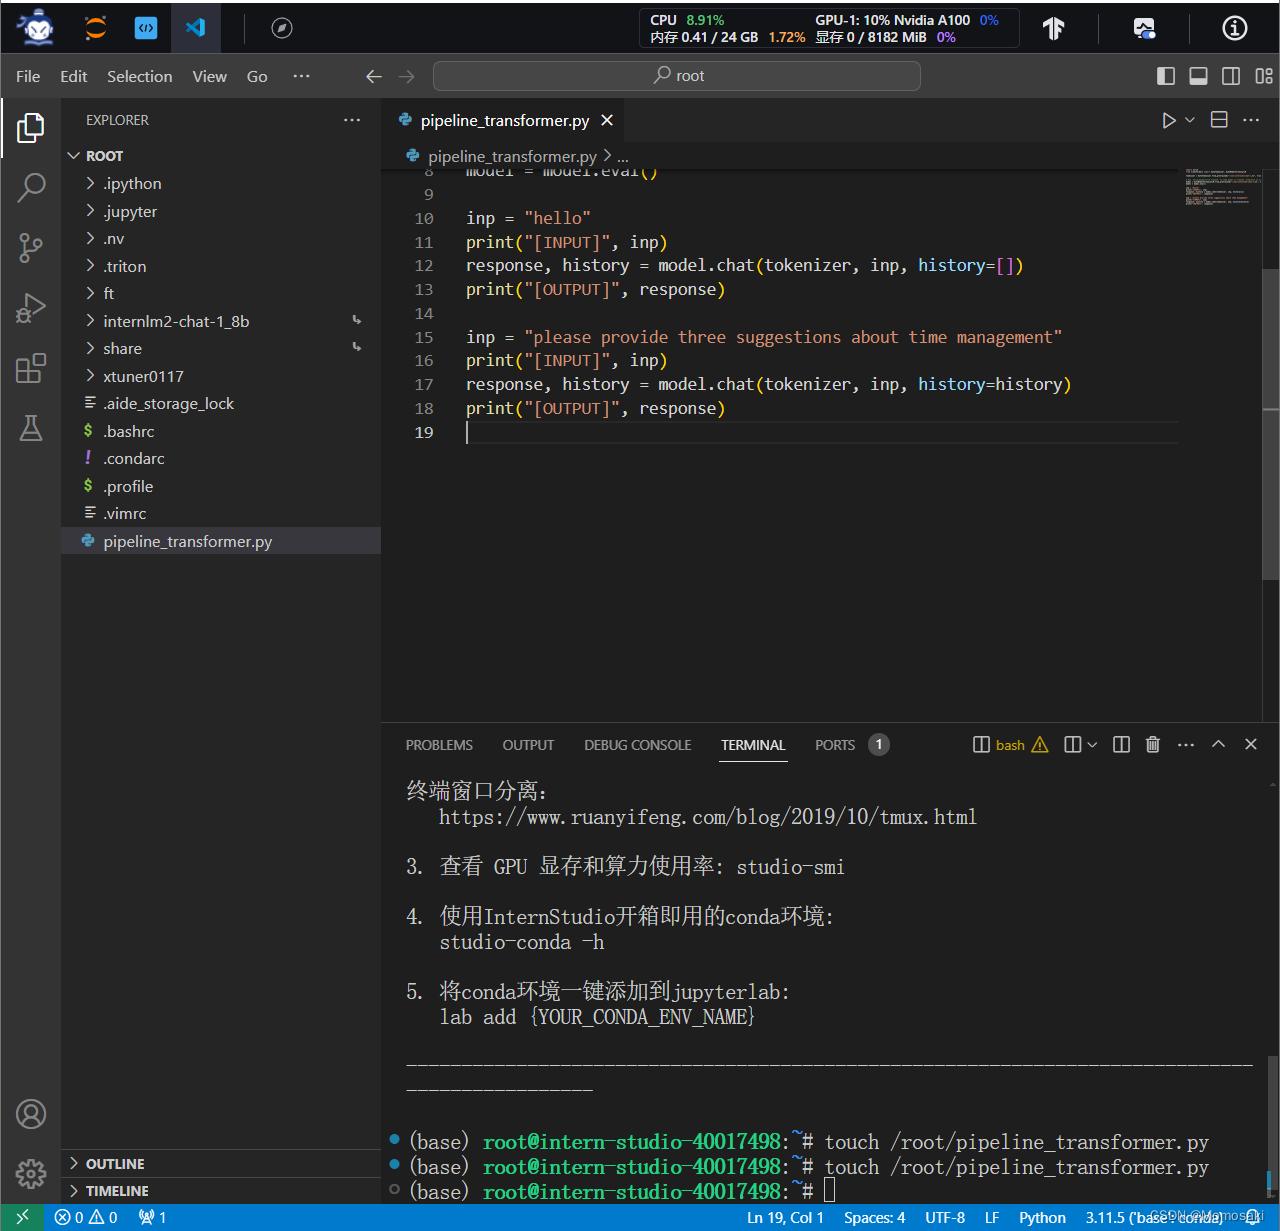Viewport: 1280px width, 1231px height.
Task: Click the TensorBoard icon in top bar
Action: tap(1053, 28)
